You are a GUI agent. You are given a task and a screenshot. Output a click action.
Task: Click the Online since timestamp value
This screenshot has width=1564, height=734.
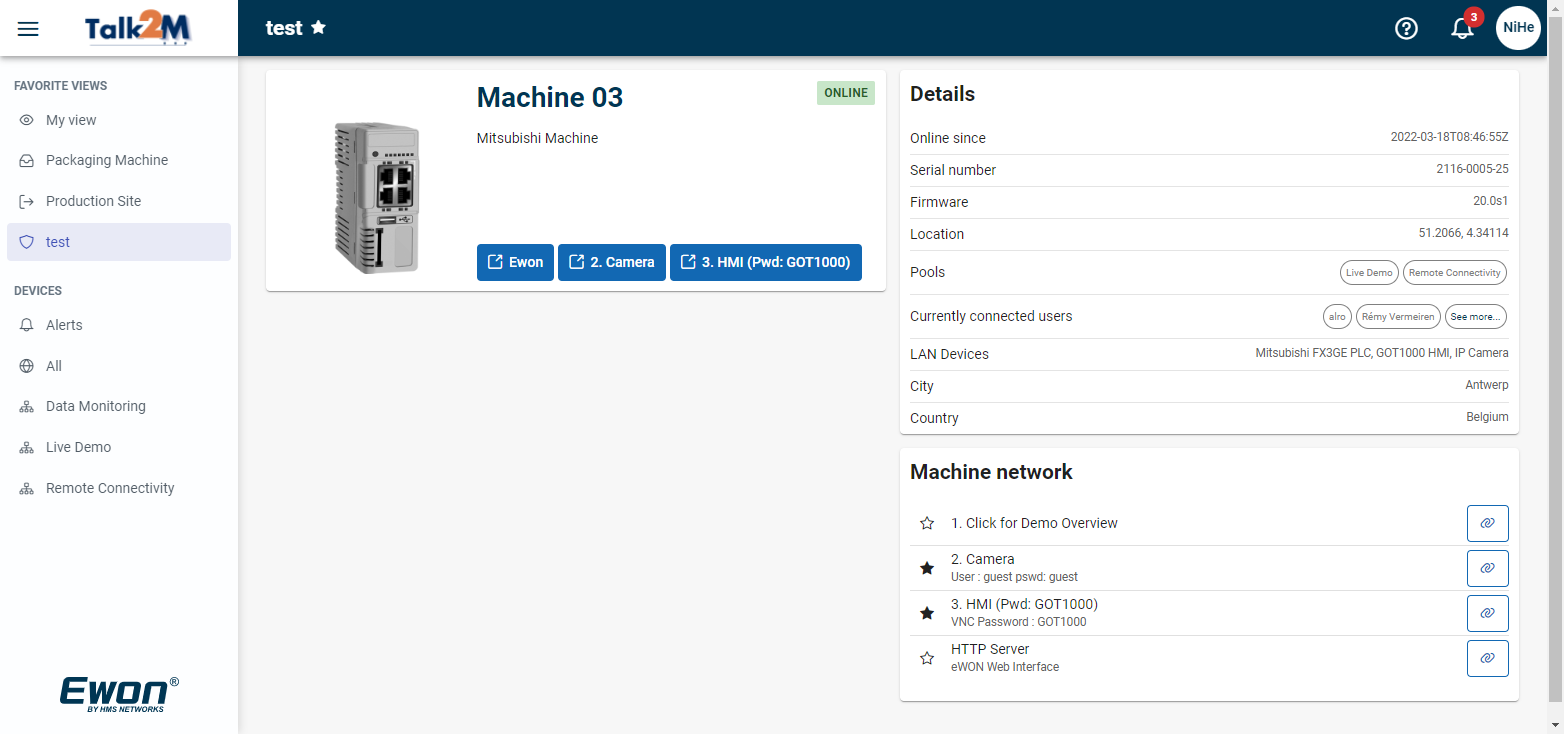tap(1449, 138)
